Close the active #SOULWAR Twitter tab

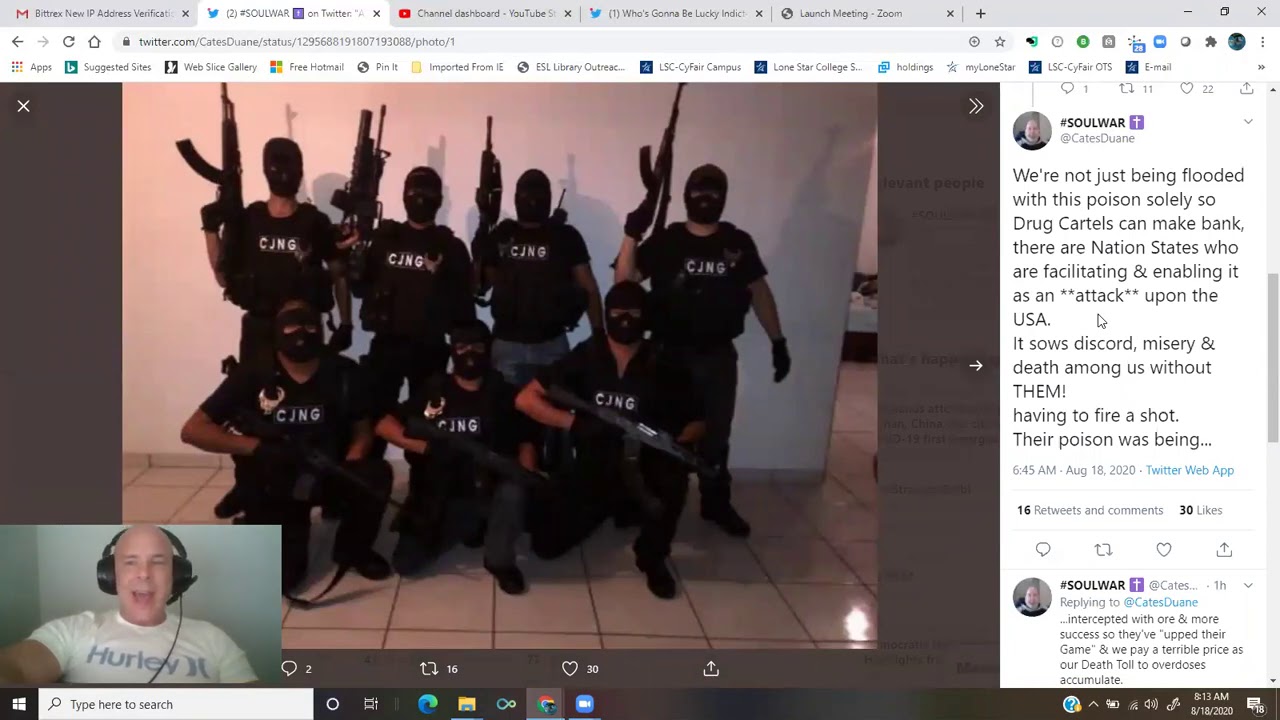point(376,14)
